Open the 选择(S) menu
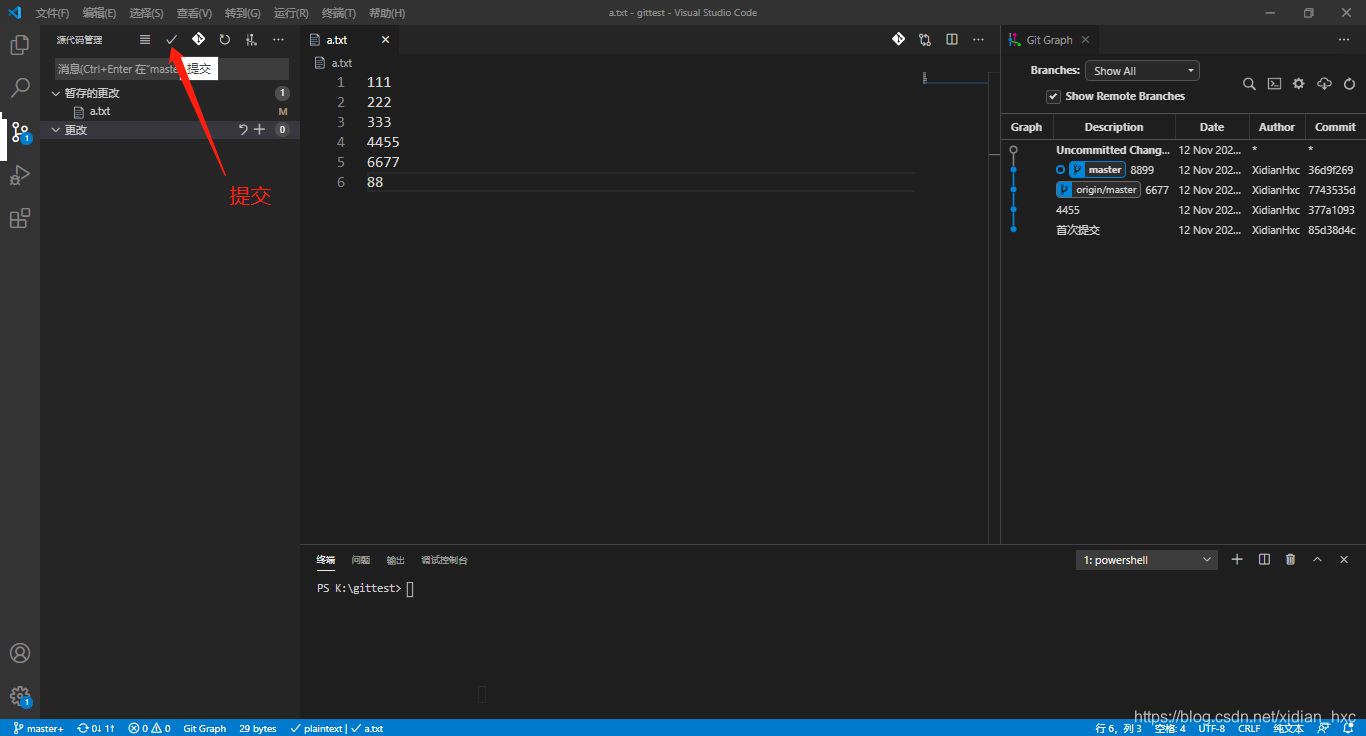Screen dimensions: 1366x736 (x=146, y=13)
